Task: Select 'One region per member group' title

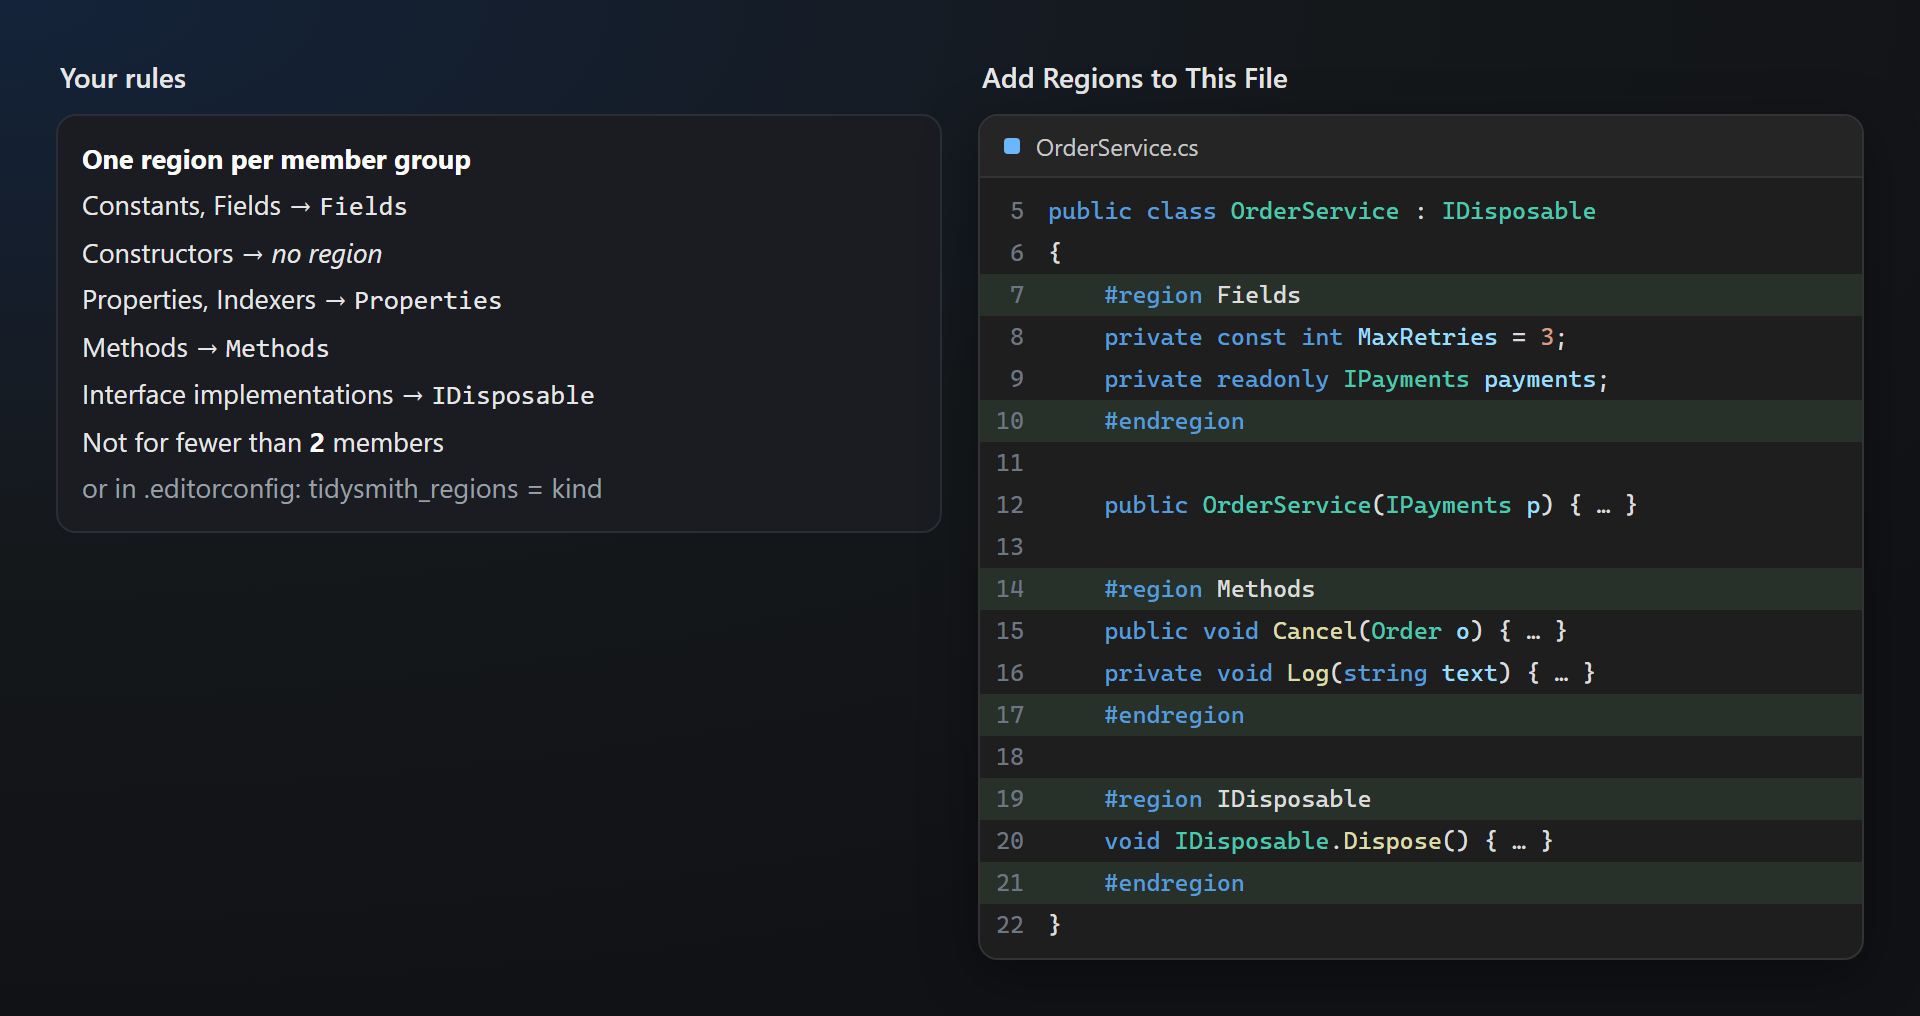Action: point(276,160)
